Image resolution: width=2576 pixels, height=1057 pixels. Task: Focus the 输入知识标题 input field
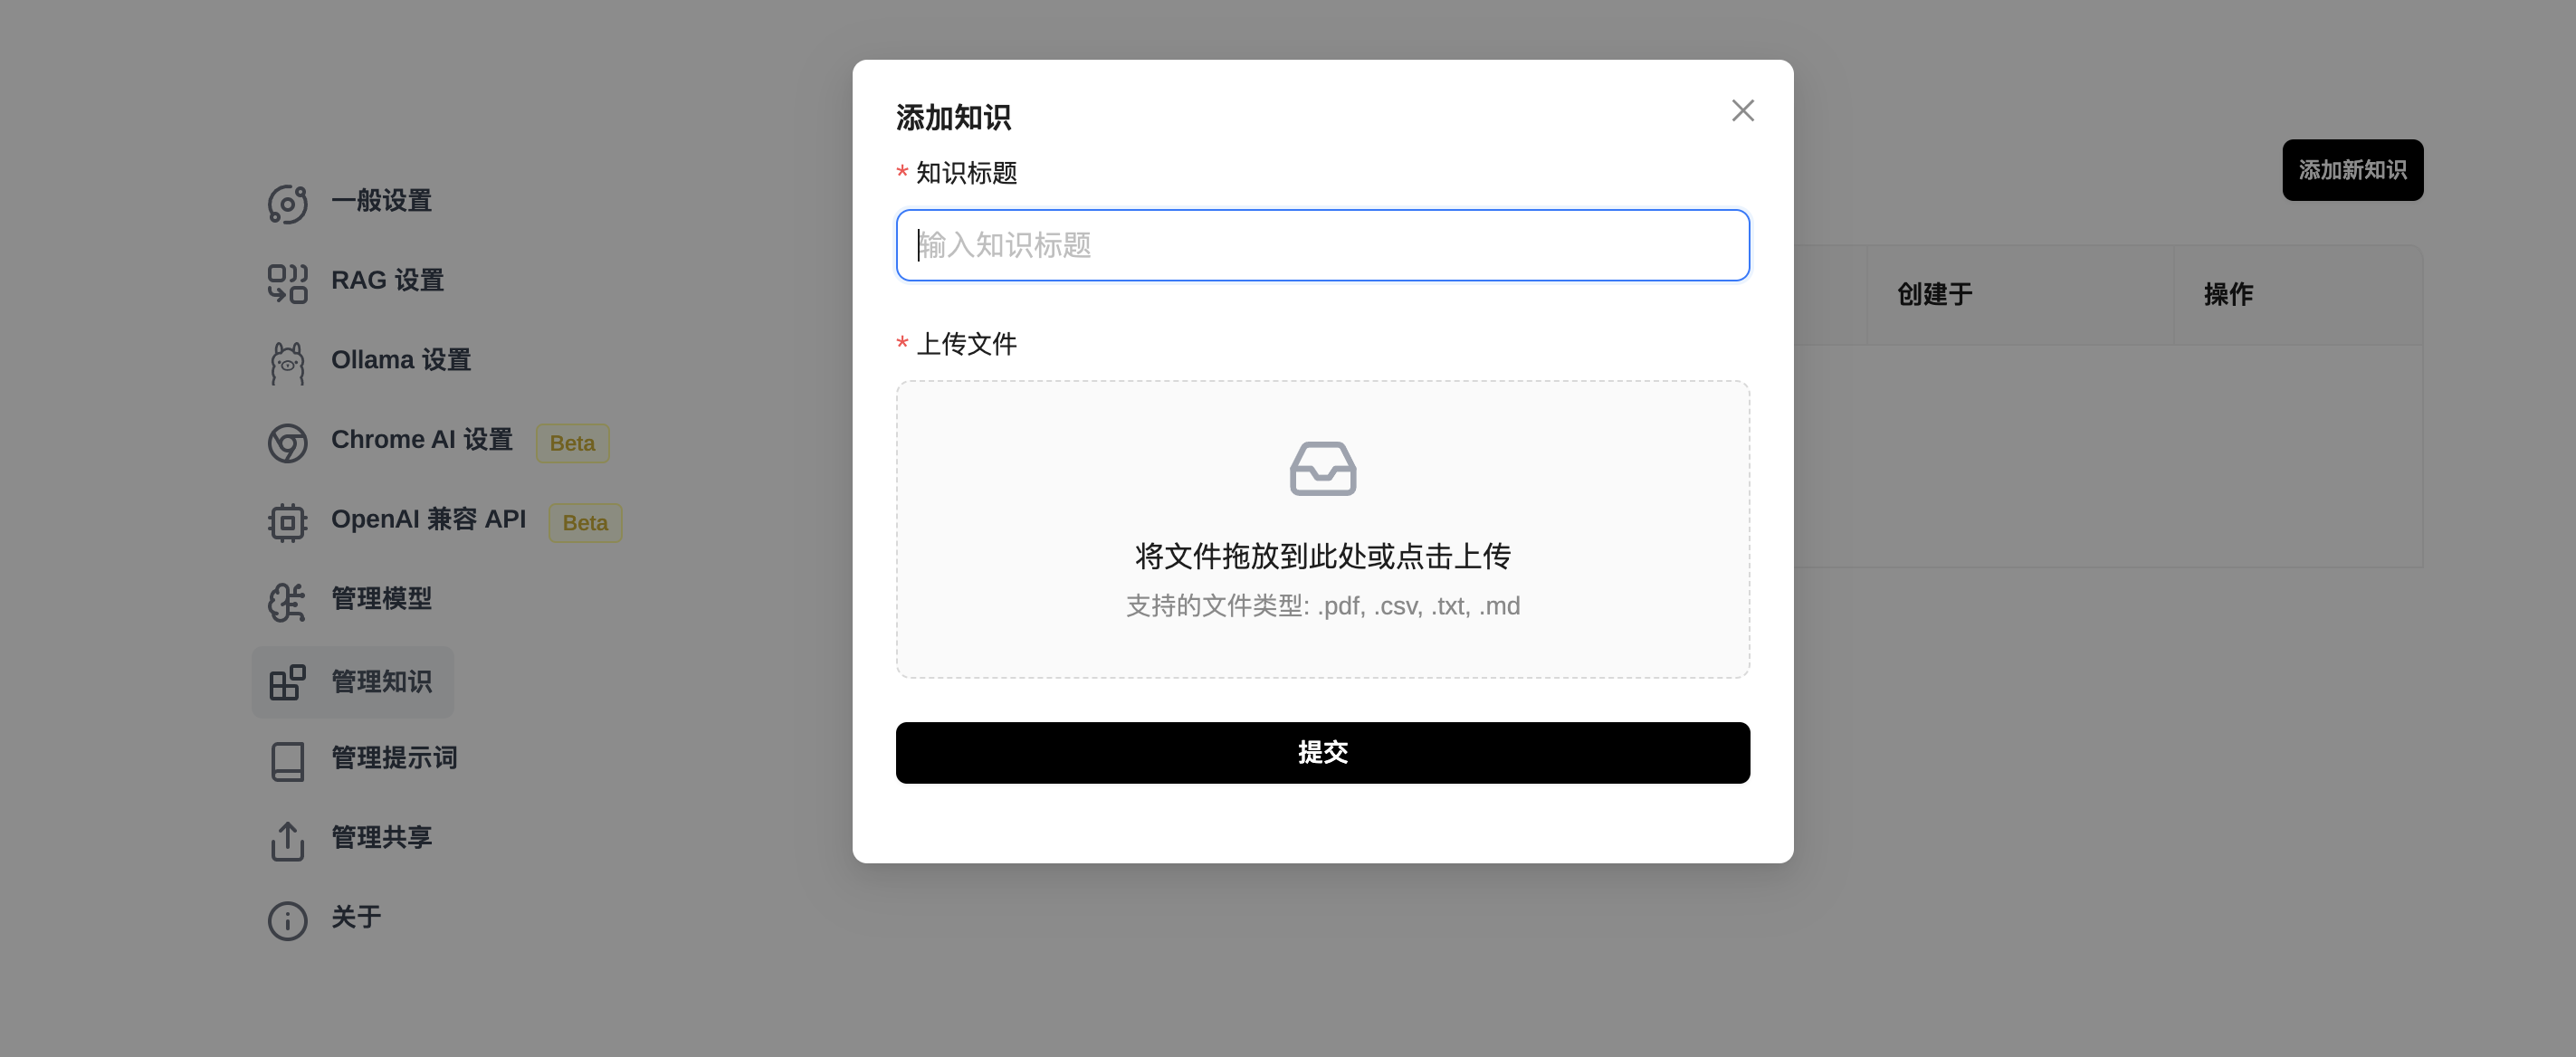tap(1322, 245)
